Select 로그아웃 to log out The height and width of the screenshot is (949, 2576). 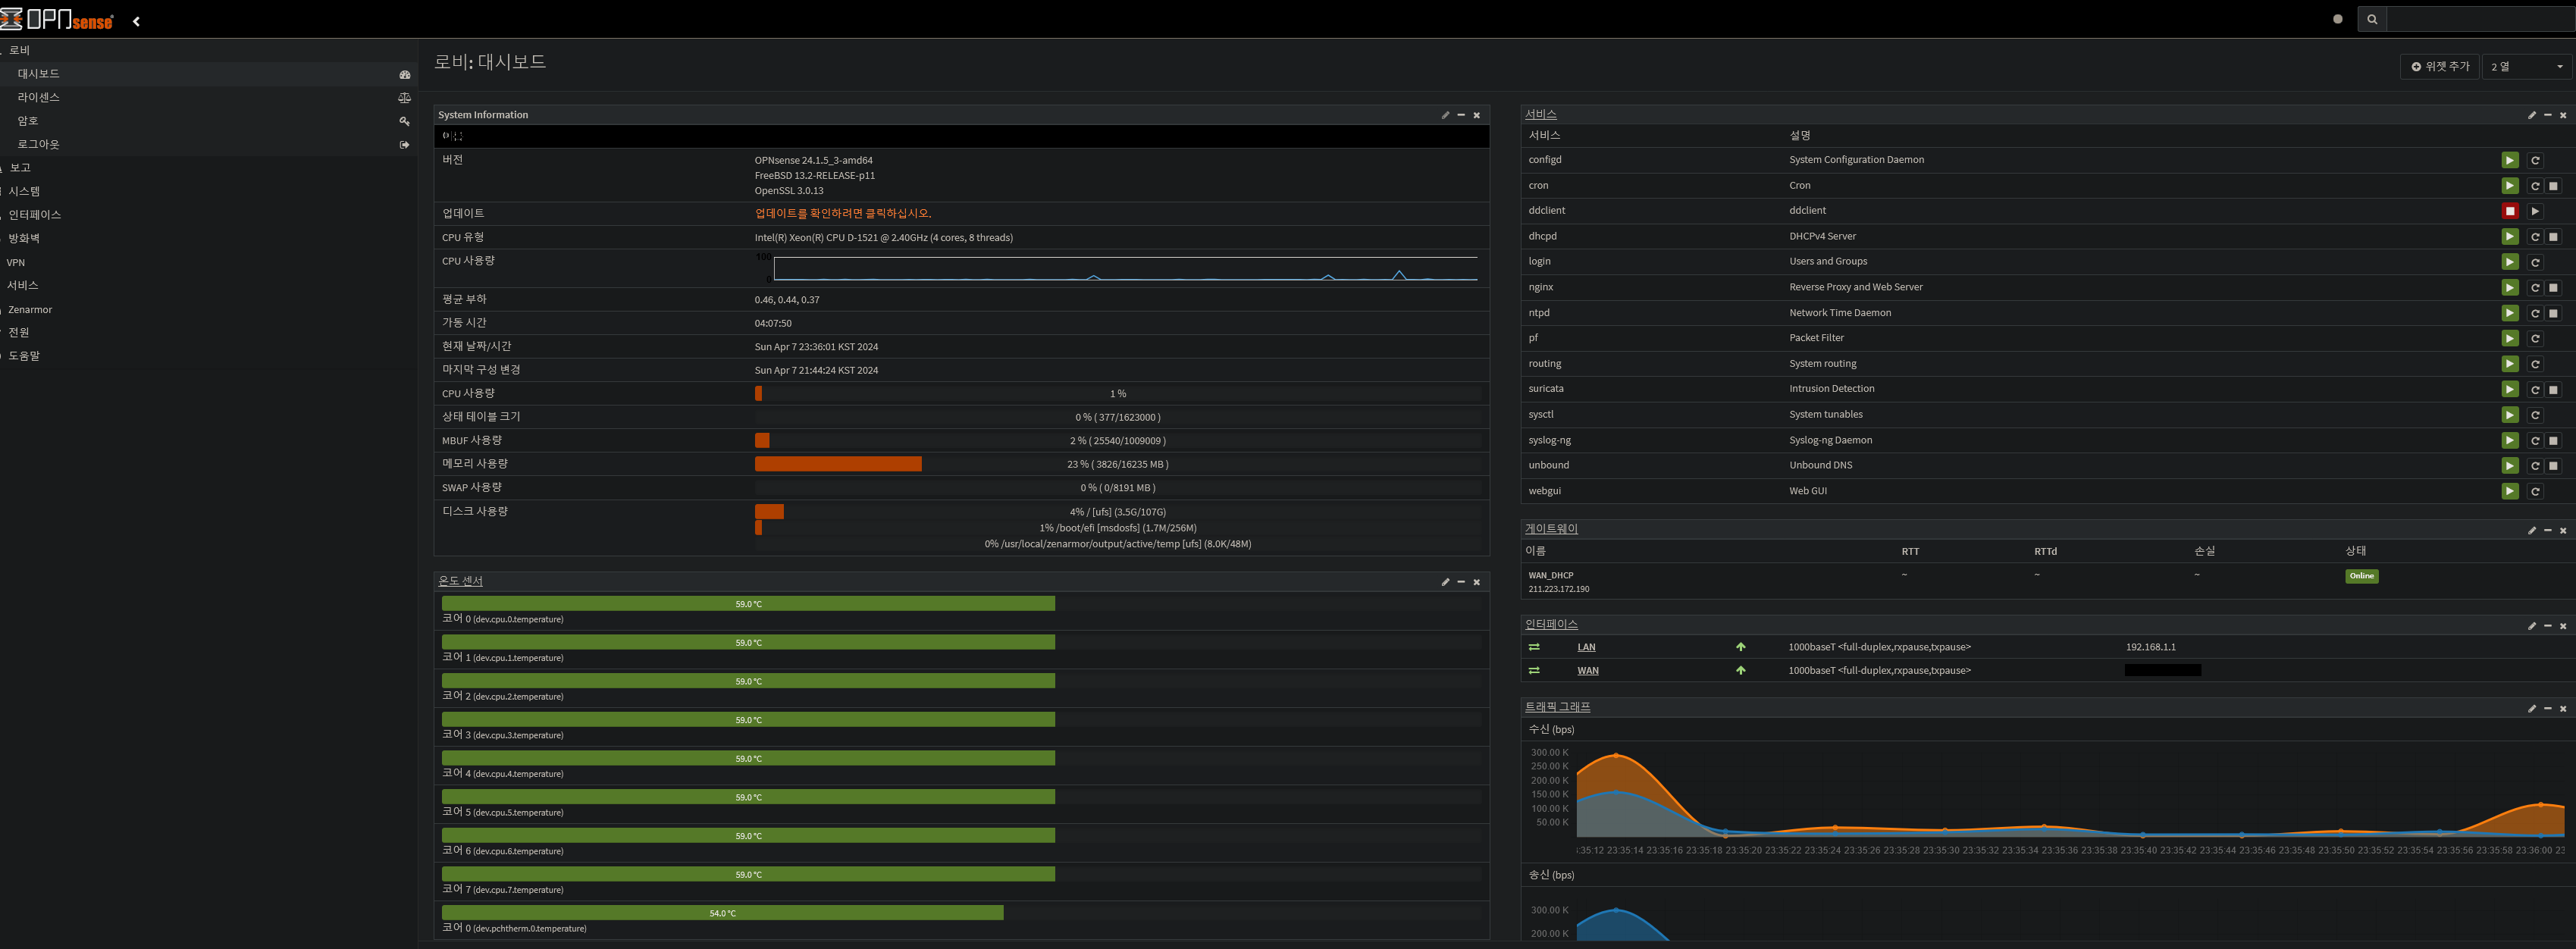coord(208,144)
